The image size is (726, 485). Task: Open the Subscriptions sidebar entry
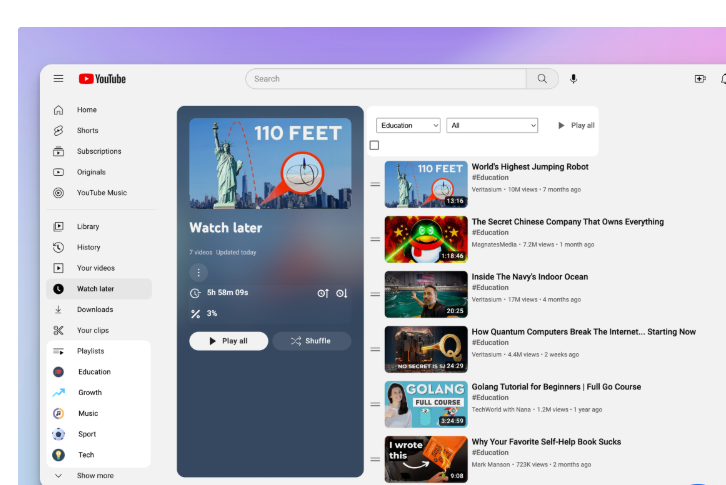point(99,151)
